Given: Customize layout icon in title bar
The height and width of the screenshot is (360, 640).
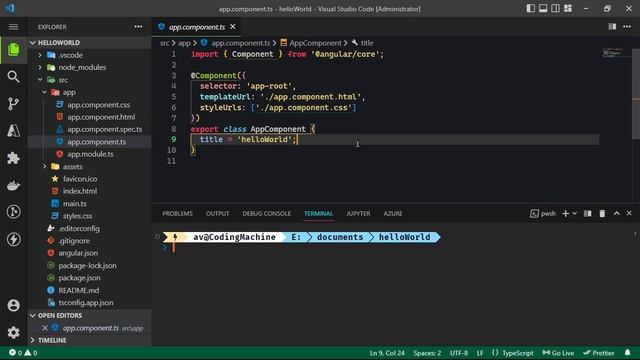Looking at the screenshot, I should pos(568,9).
